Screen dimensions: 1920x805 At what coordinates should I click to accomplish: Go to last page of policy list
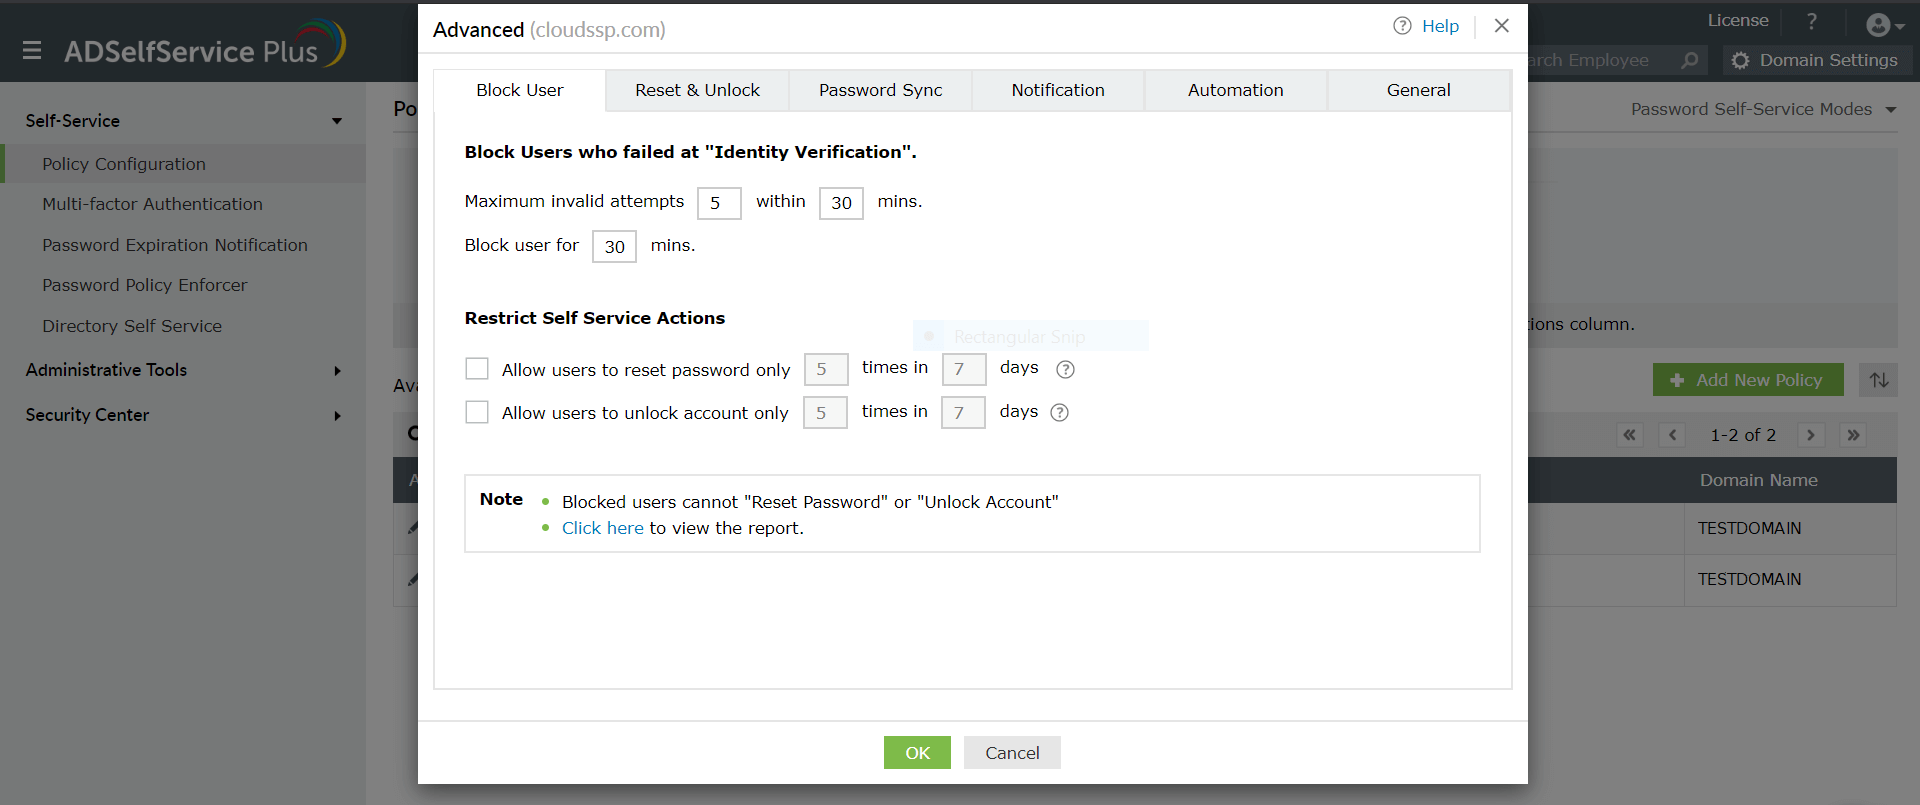[x=1853, y=435]
